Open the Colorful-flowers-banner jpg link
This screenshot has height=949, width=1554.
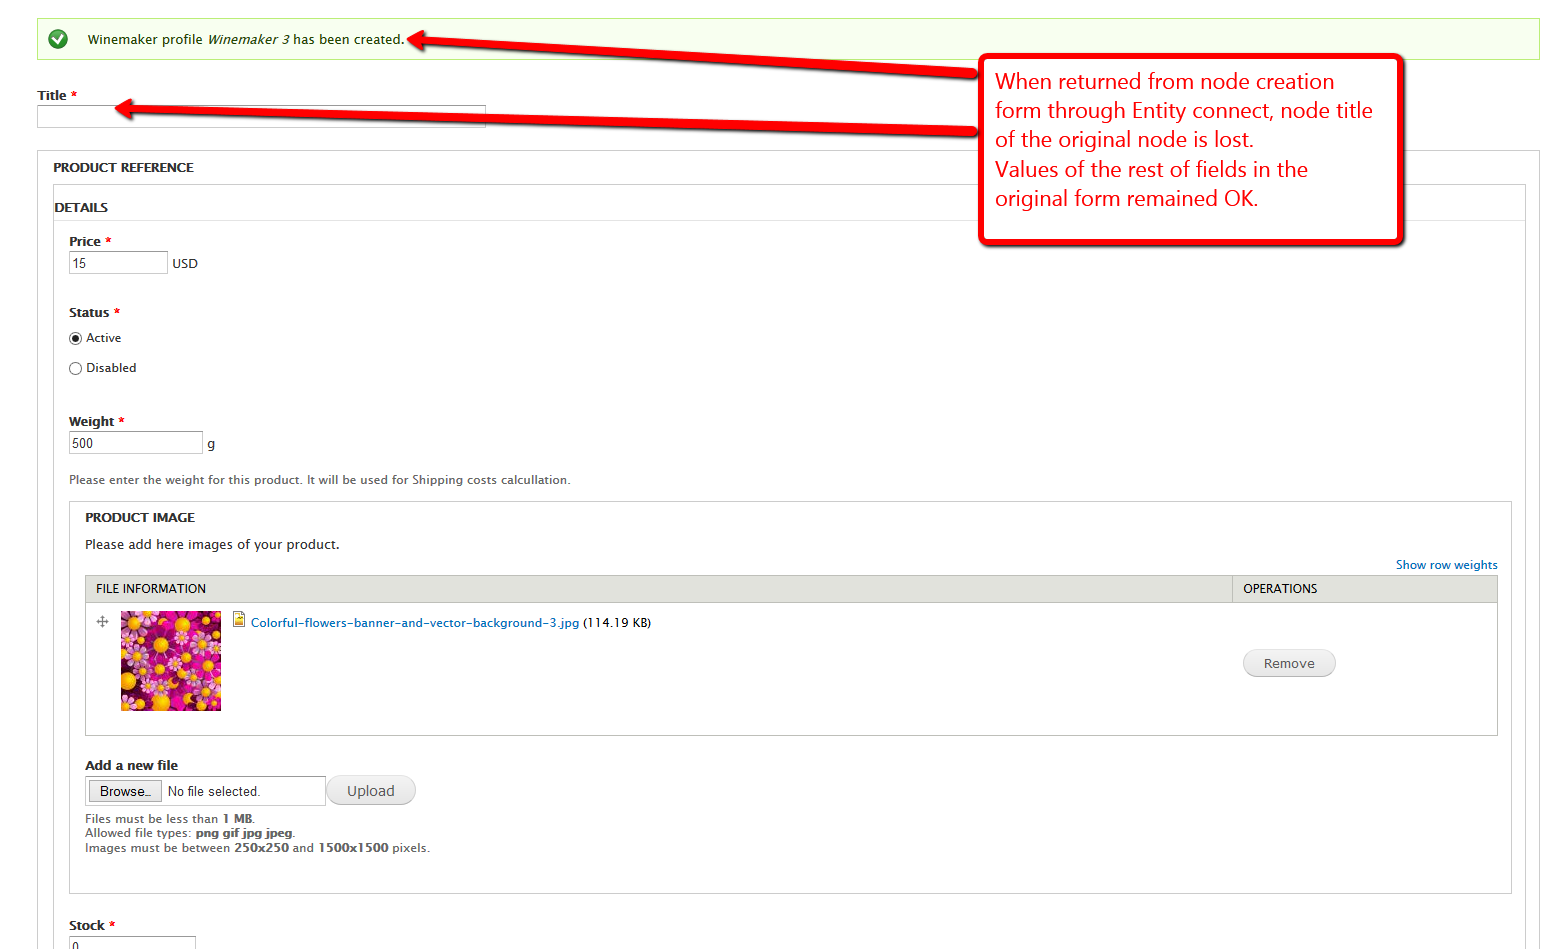[414, 622]
